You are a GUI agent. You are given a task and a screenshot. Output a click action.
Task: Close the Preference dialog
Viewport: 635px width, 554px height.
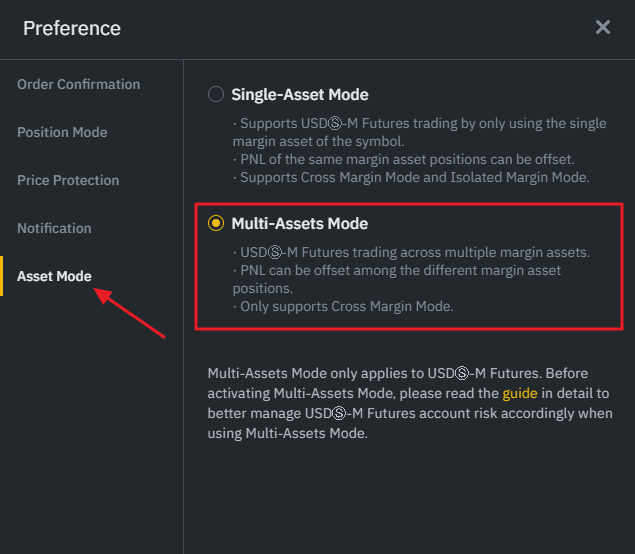tap(603, 28)
